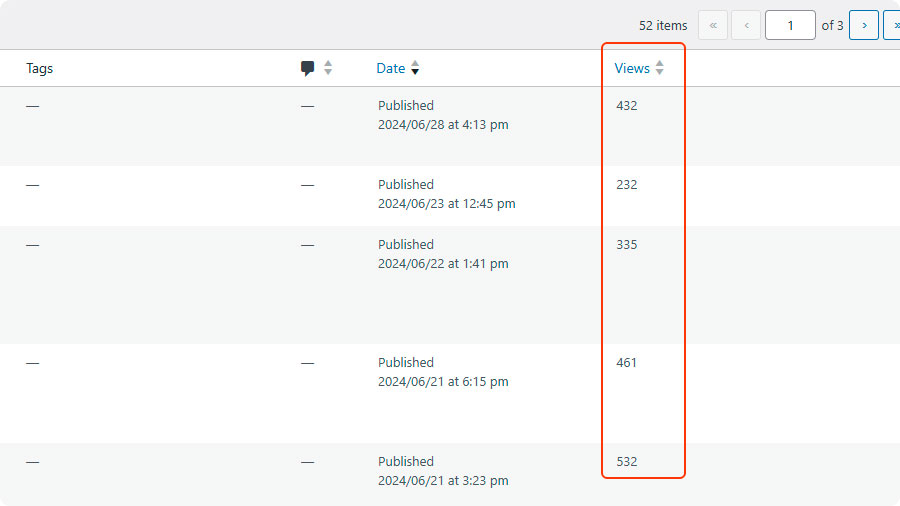
Task: Go to the next page of posts
Action: (863, 25)
